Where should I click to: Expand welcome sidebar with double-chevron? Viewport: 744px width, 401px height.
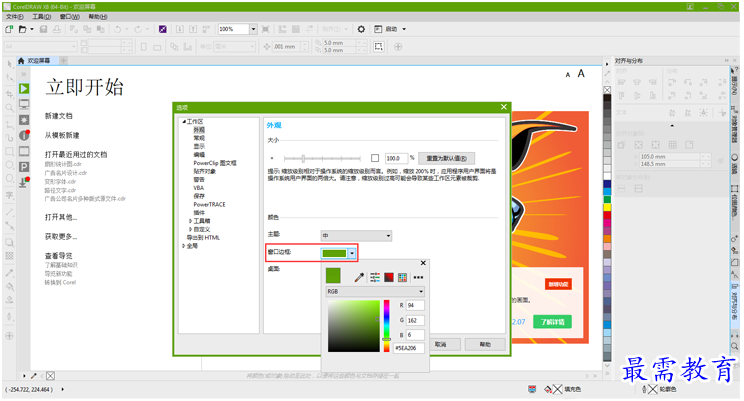(23, 74)
